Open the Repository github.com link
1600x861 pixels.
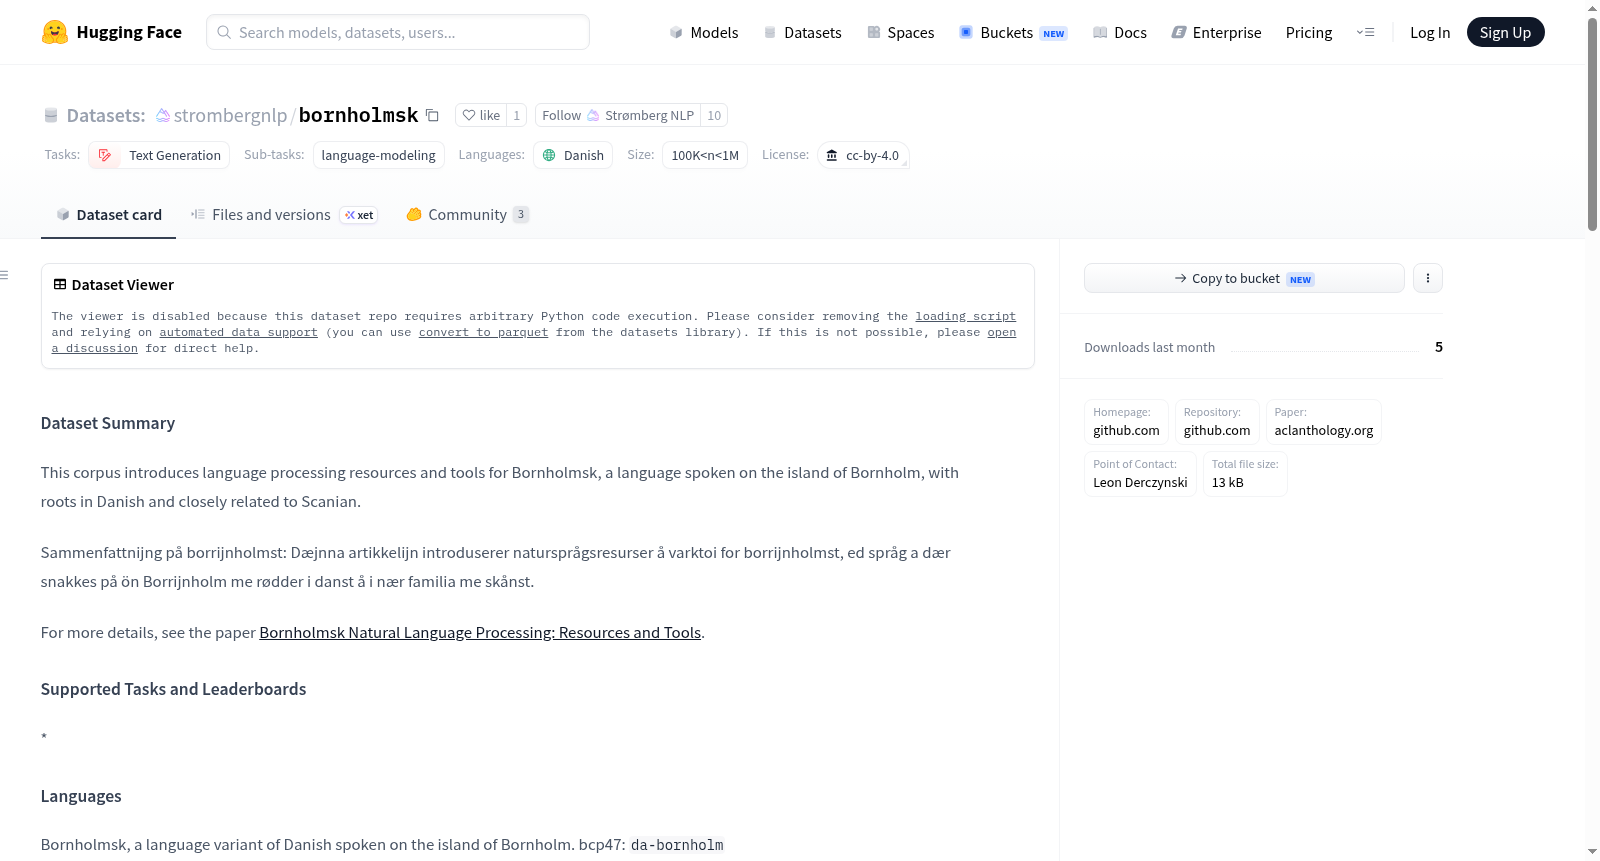click(1217, 421)
